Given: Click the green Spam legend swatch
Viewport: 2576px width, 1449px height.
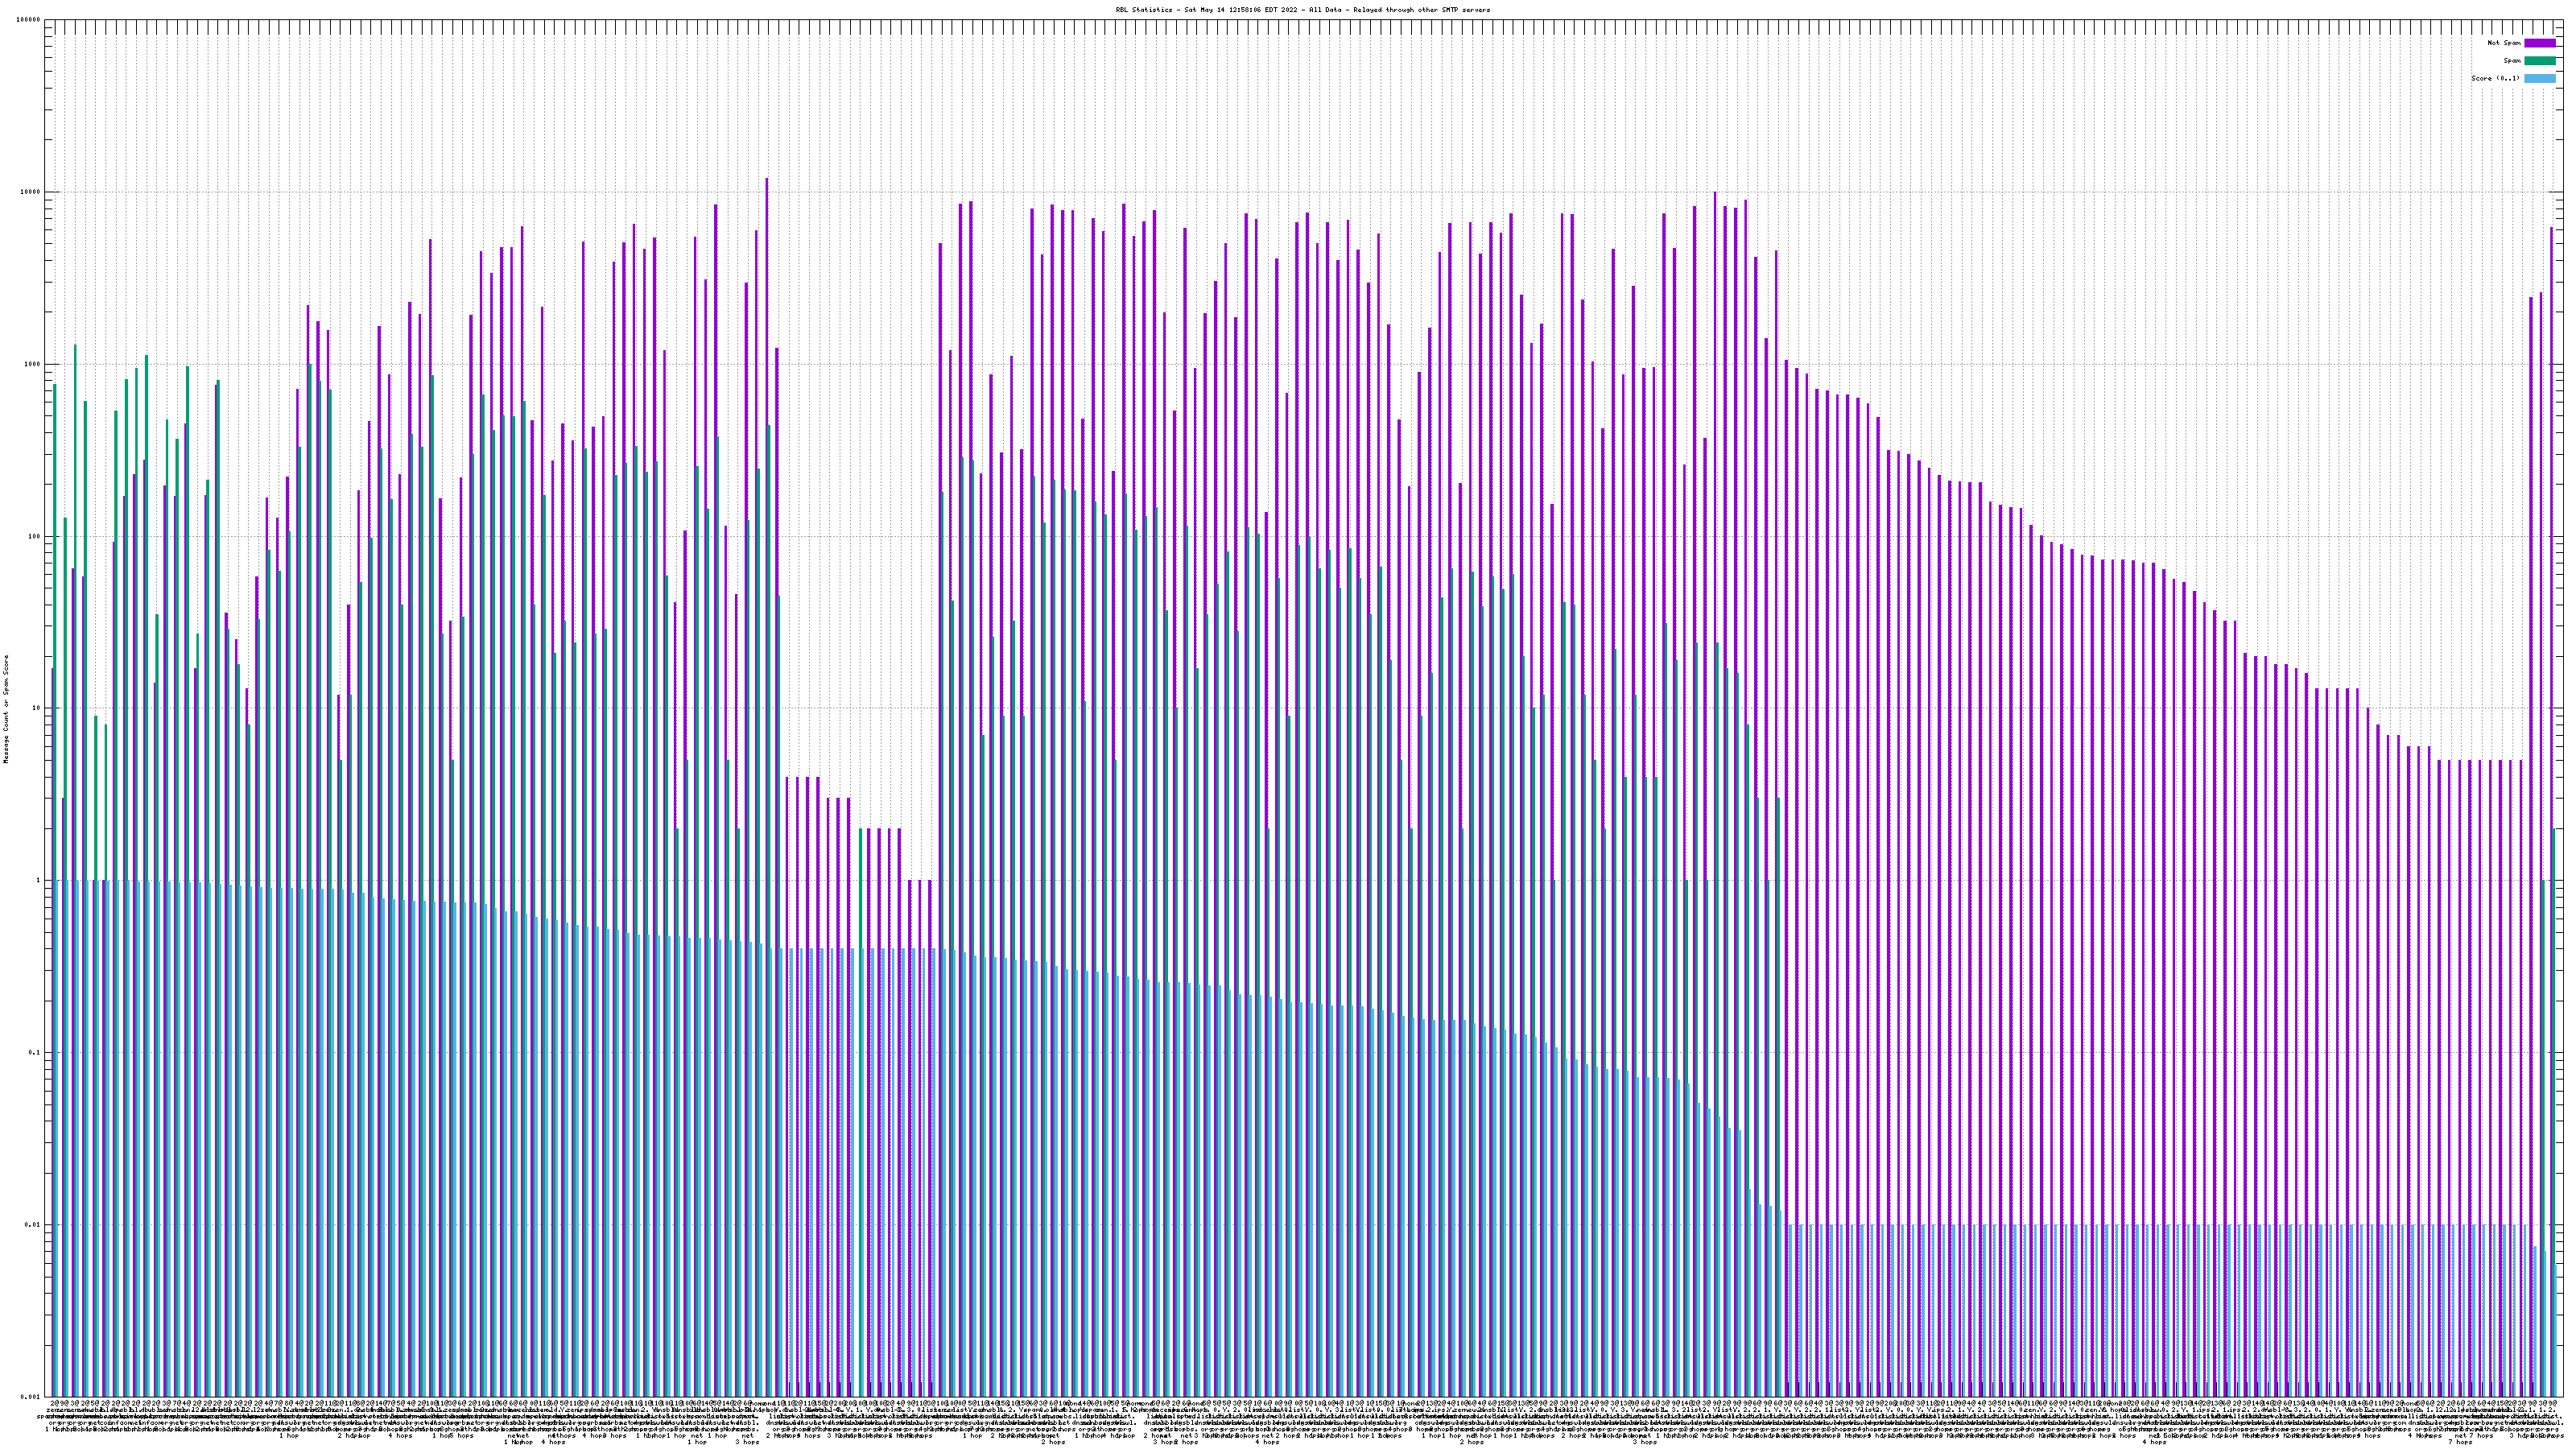Looking at the screenshot, I should click(2539, 61).
